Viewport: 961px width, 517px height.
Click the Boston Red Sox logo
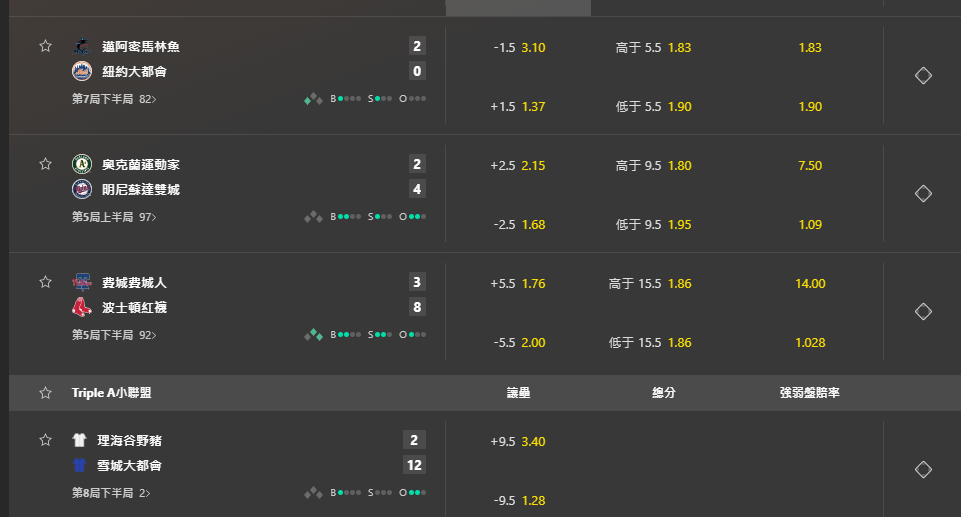(82, 307)
